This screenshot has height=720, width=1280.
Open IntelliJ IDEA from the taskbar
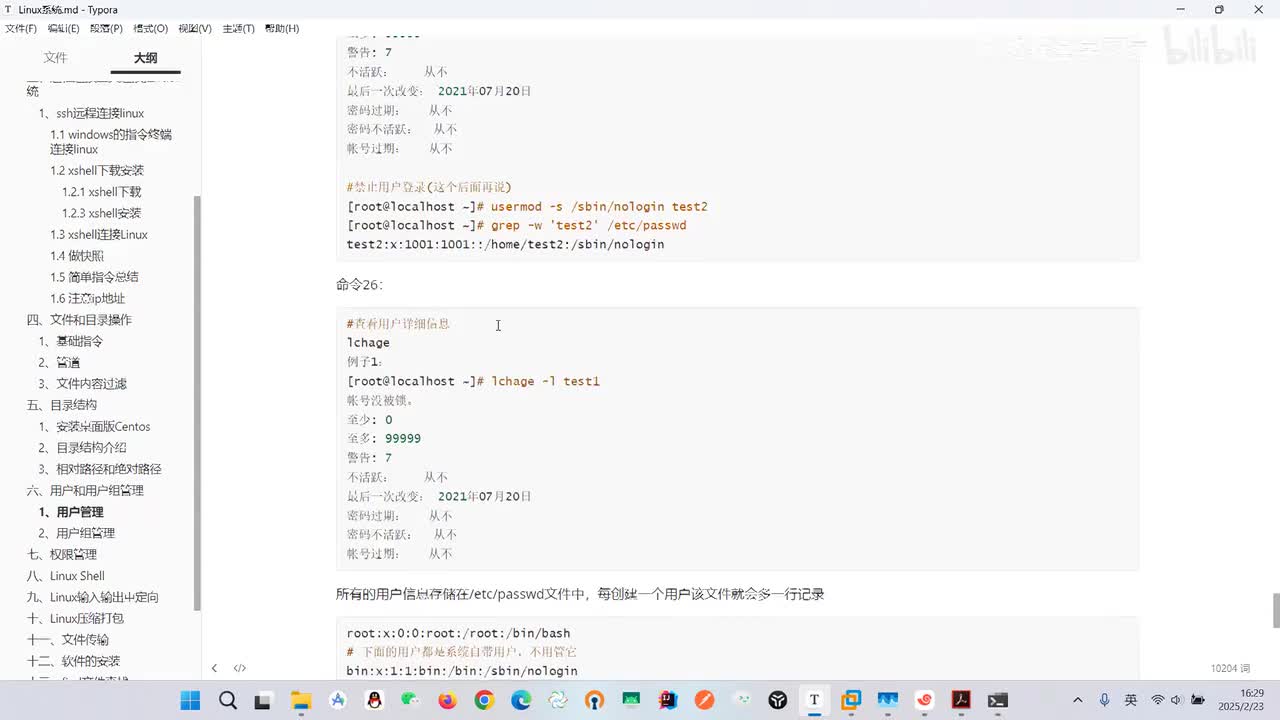point(667,700)
